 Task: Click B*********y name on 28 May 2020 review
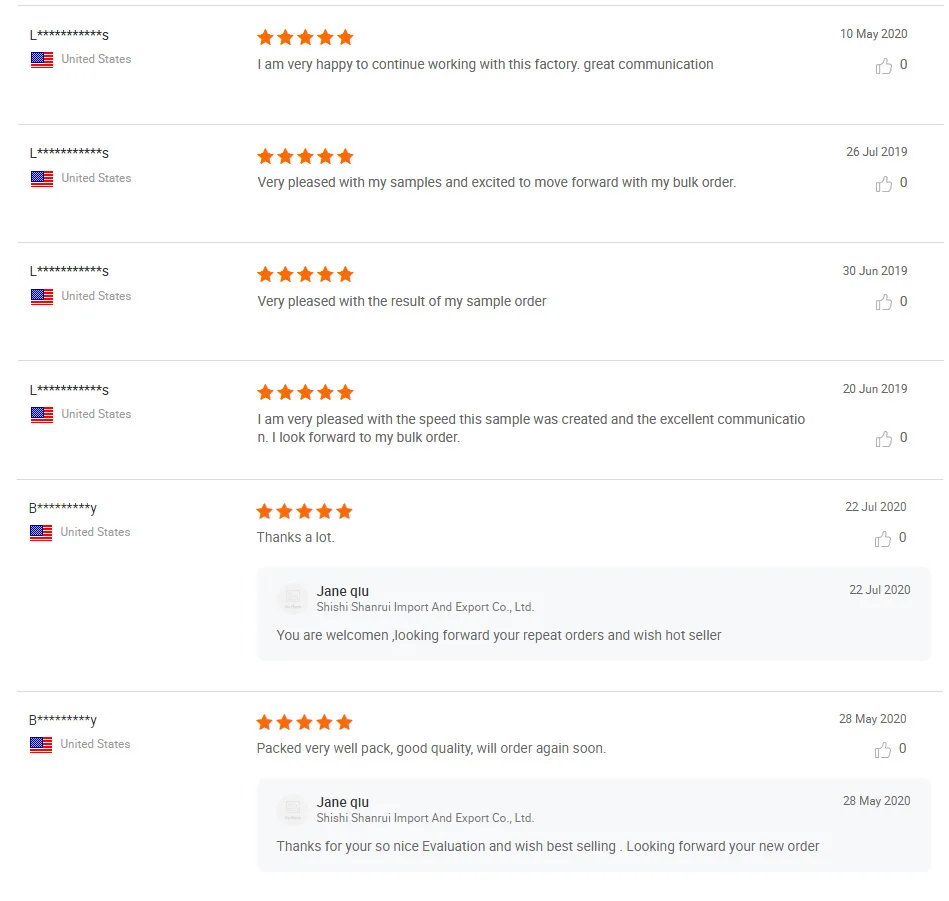point(63,721)
